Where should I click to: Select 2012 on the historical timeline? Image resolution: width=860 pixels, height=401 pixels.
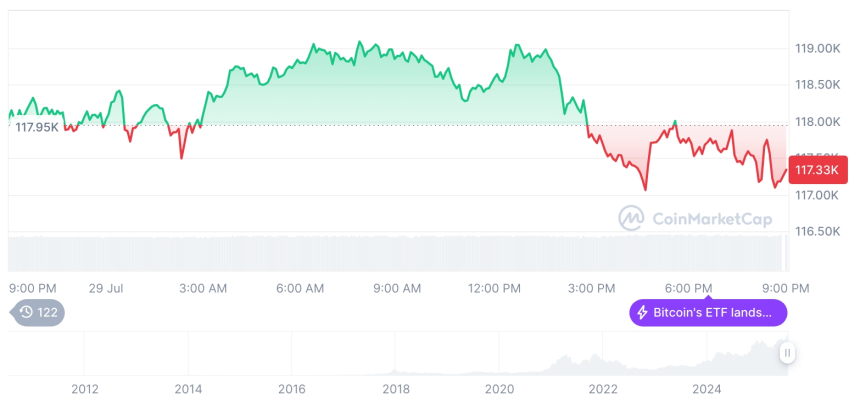pos(84,389)
